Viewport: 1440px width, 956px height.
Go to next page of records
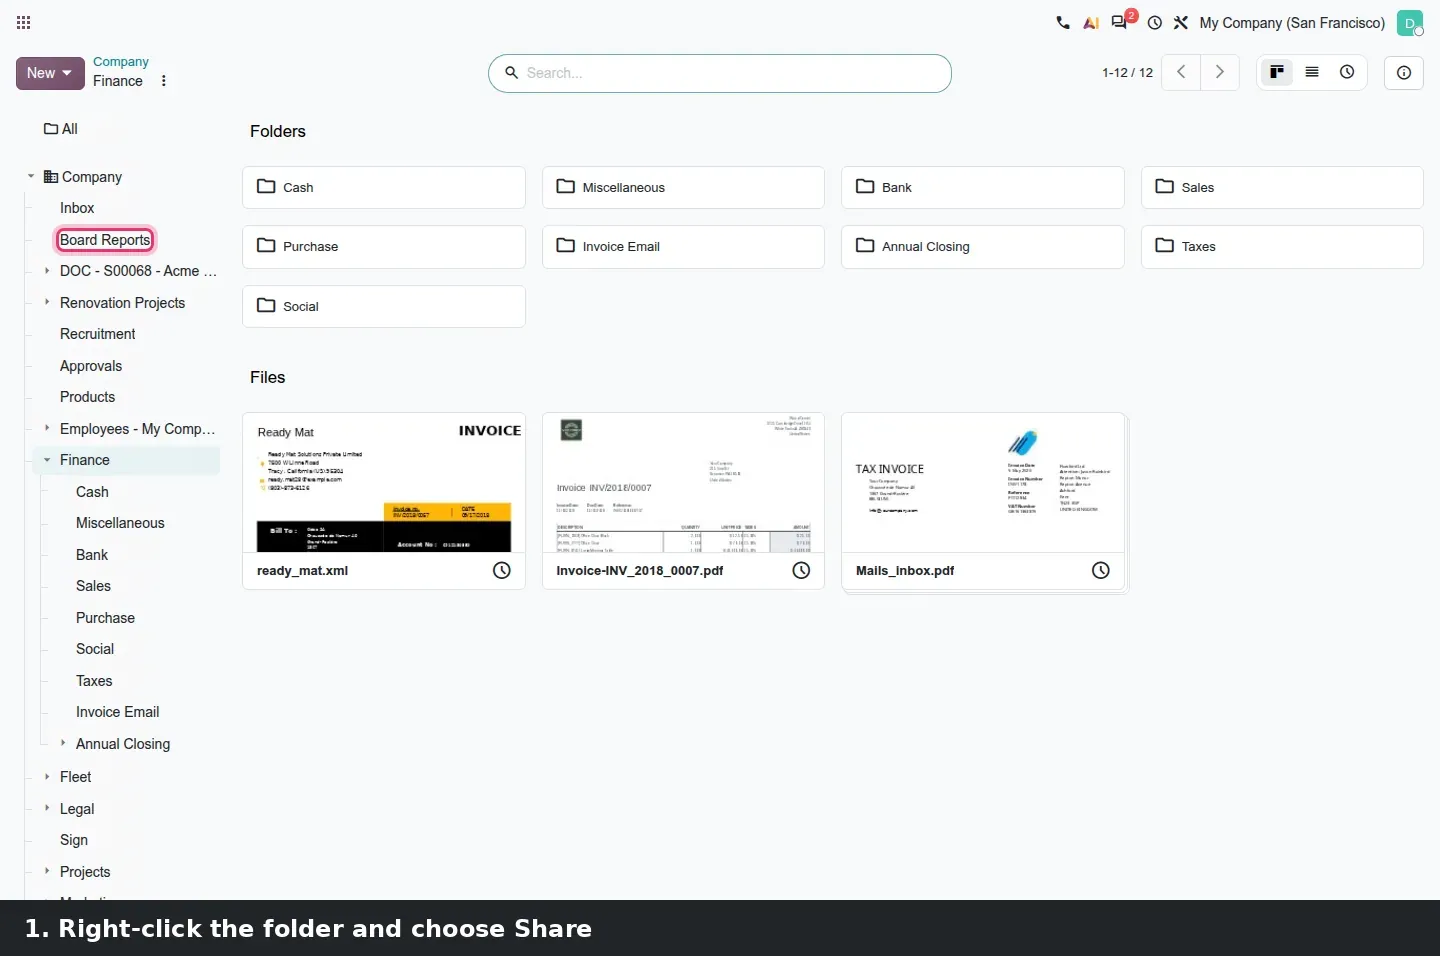[x=1219, y=72]
